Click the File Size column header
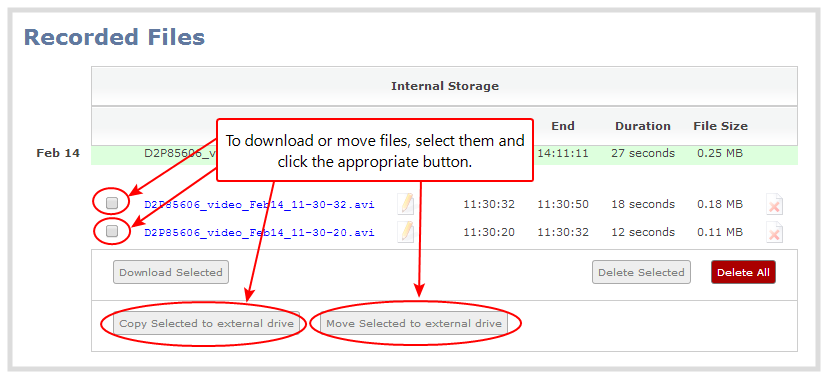 tap(720, 126)
